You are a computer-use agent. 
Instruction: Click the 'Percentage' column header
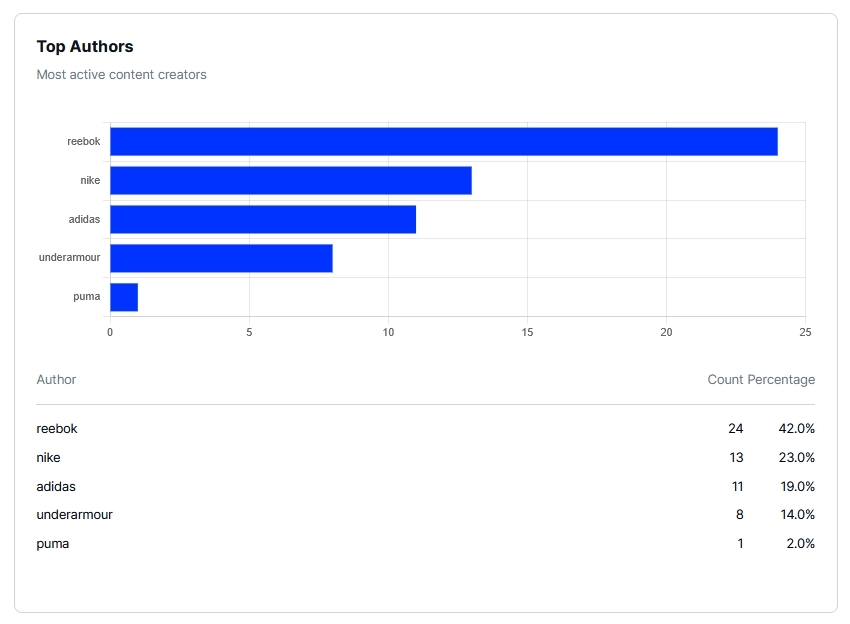point(781,379)
